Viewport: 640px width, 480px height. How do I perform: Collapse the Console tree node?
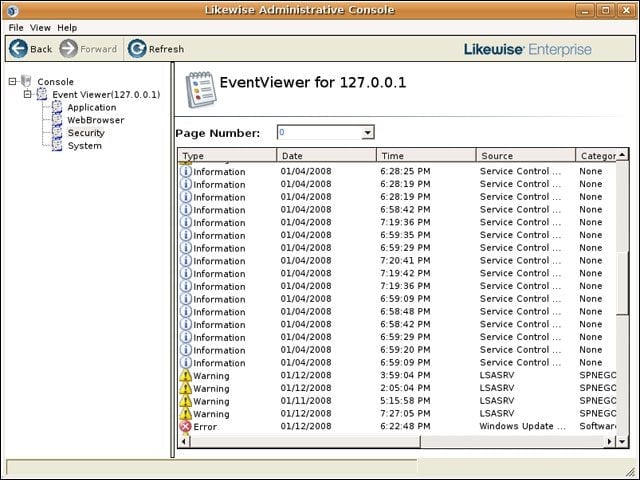12,81
